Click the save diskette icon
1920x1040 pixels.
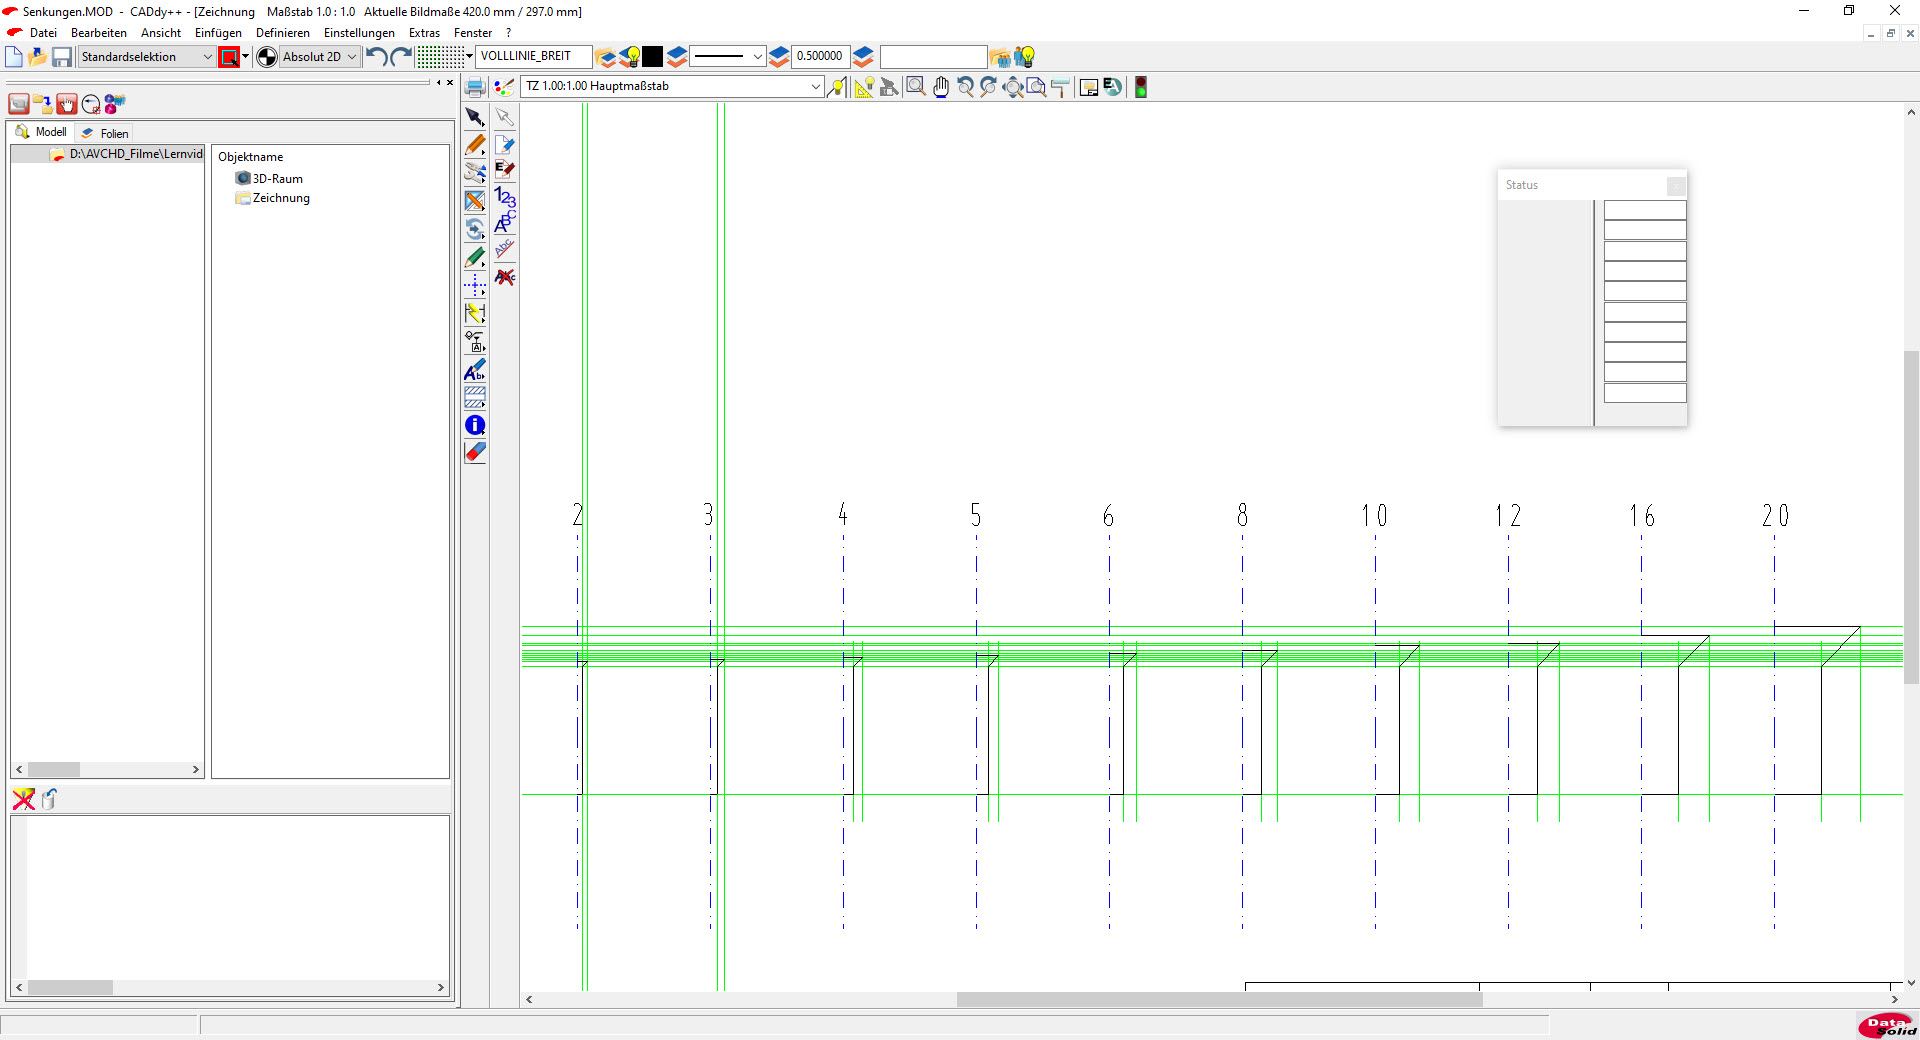click(x=62, y=57)
